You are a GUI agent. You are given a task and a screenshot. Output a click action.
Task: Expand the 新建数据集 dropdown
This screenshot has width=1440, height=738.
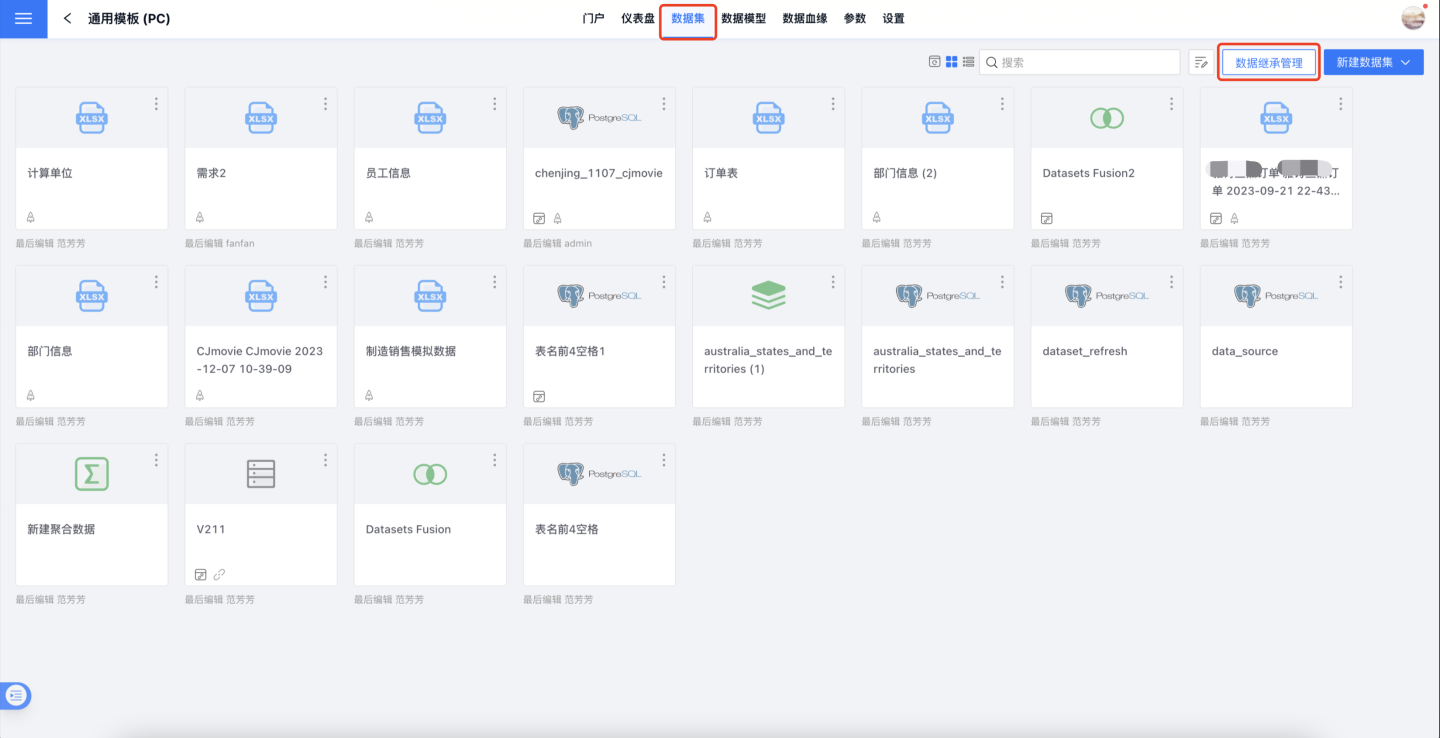[1374, 62]
